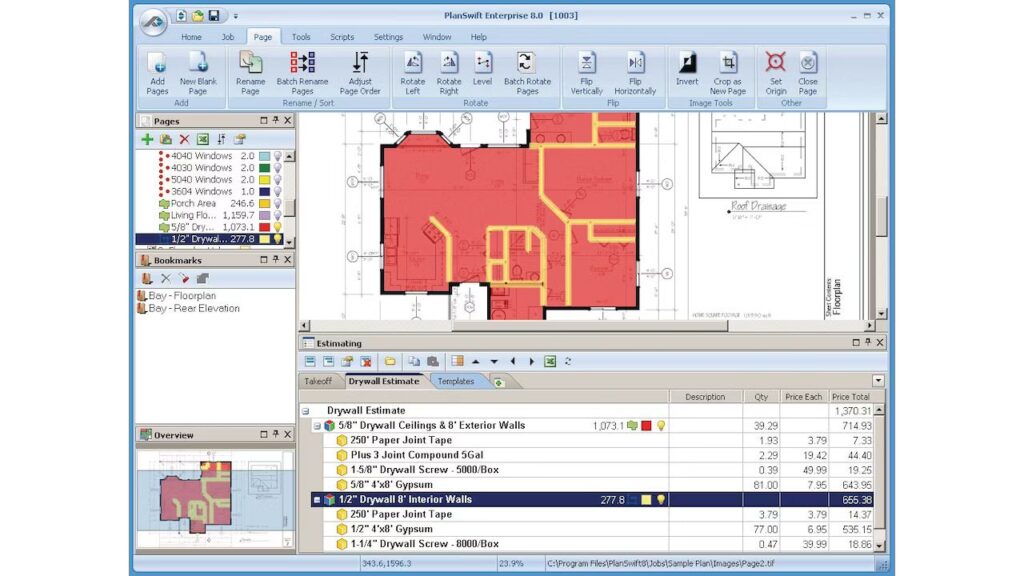Click the green plus in Pages panel

click(147, 139)
